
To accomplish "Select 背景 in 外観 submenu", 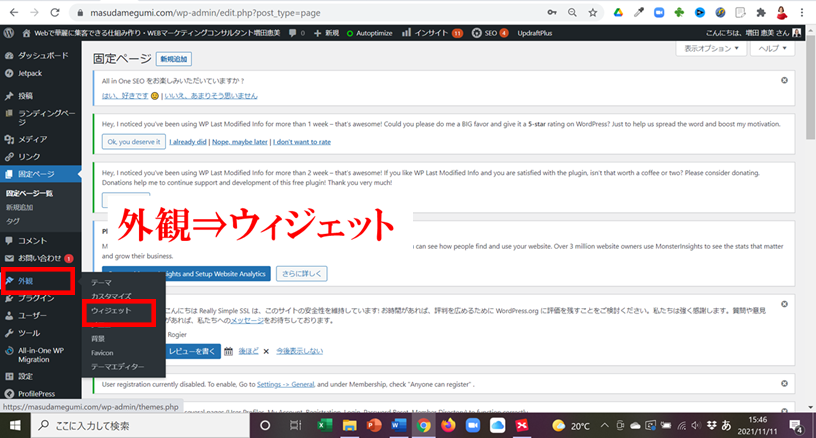I will [98, 339].
